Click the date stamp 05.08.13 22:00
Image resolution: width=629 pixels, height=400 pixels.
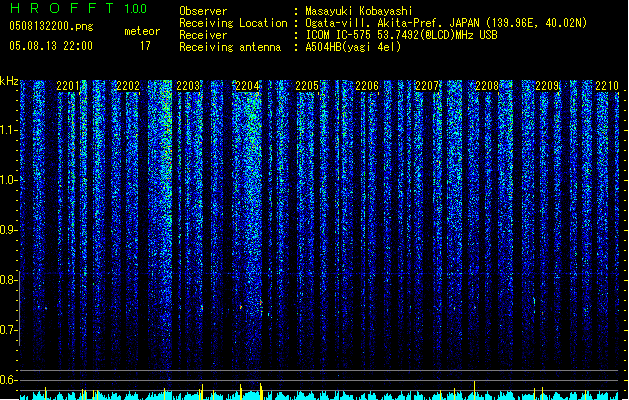51,46
